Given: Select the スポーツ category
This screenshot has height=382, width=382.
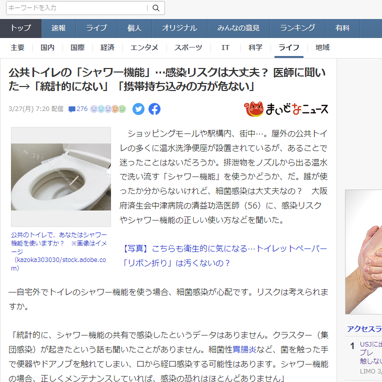Looking at the screenshot, I should coord(188,48).
